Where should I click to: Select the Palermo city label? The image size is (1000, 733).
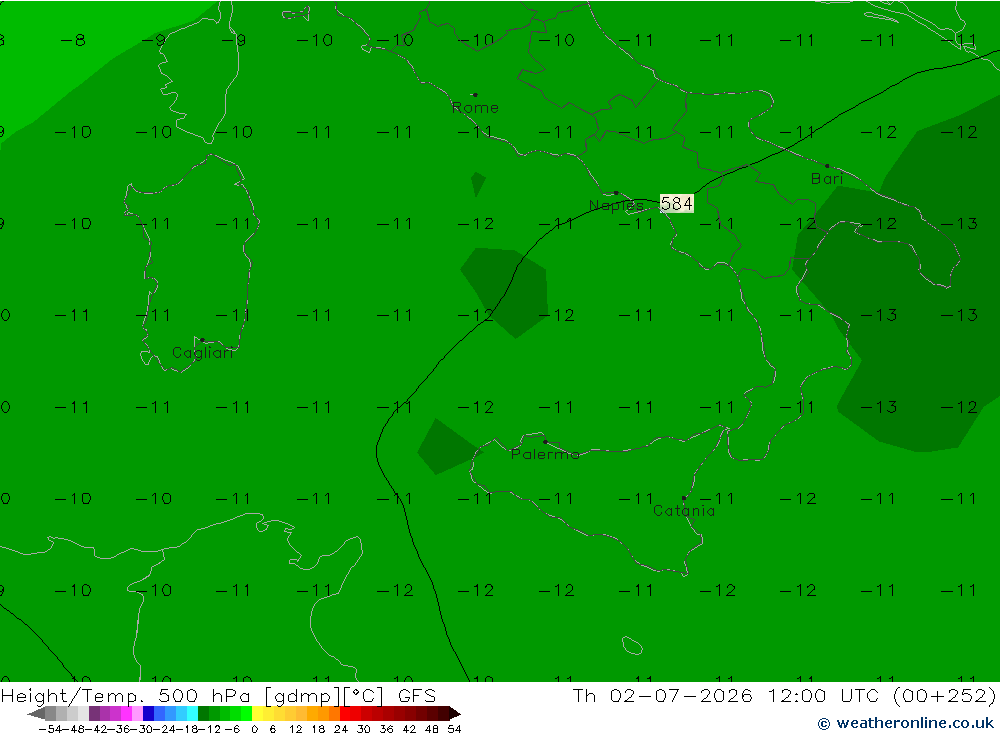[x=545, y=454]
